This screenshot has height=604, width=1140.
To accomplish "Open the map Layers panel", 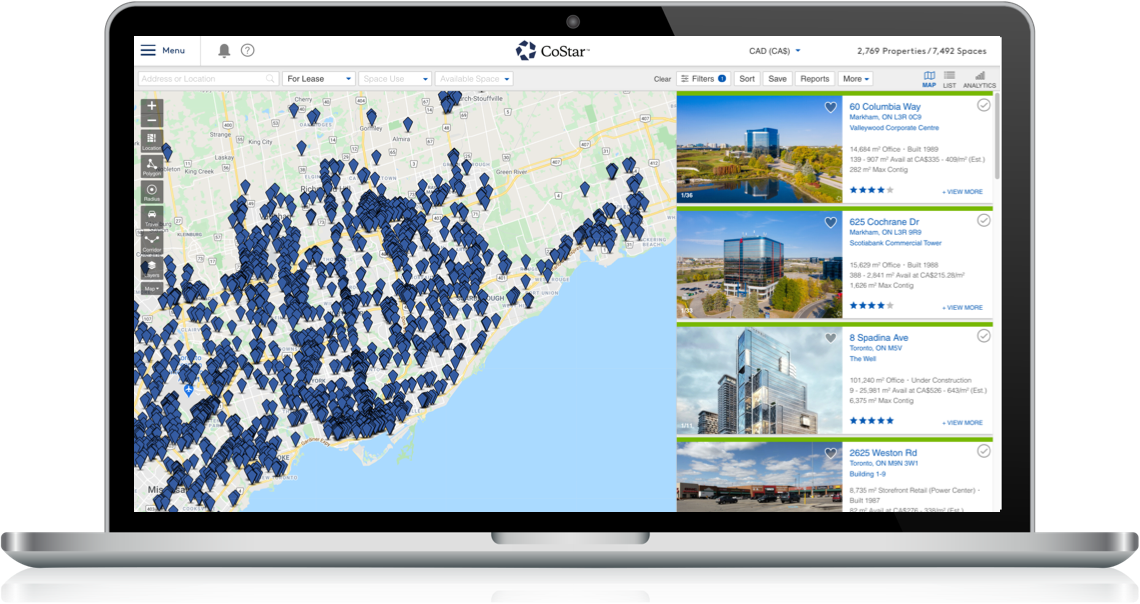I will (x=152, y=268).
